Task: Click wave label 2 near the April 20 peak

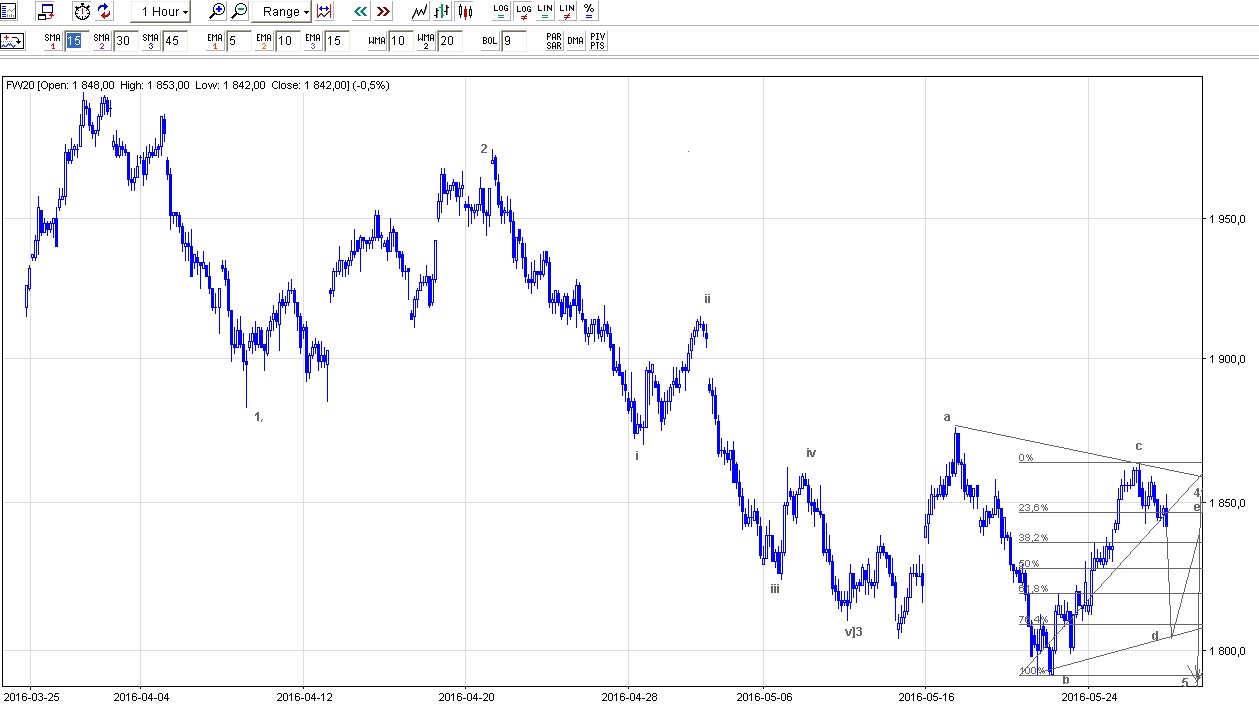Action: coord(484,149)
